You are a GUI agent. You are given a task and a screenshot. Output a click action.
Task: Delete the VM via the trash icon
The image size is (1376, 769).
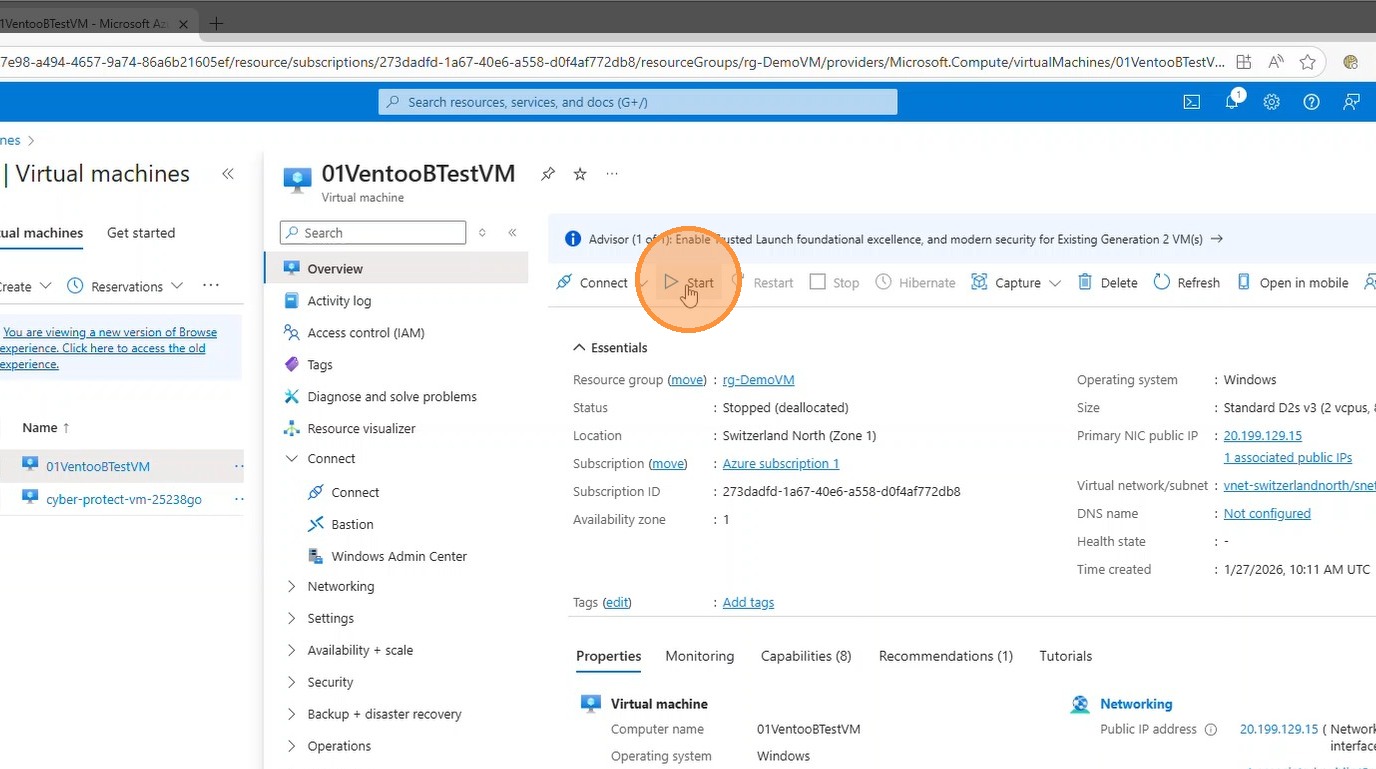click(1107, 283)
